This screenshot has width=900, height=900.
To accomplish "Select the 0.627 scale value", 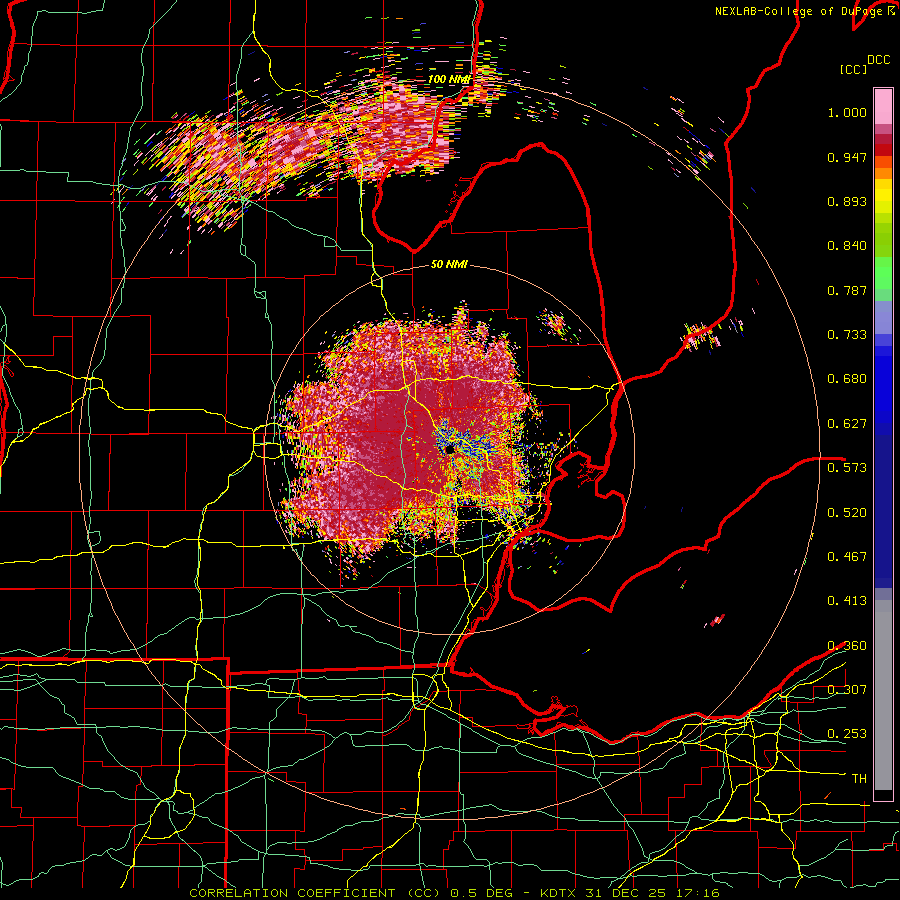I will [x=847, y=424].
